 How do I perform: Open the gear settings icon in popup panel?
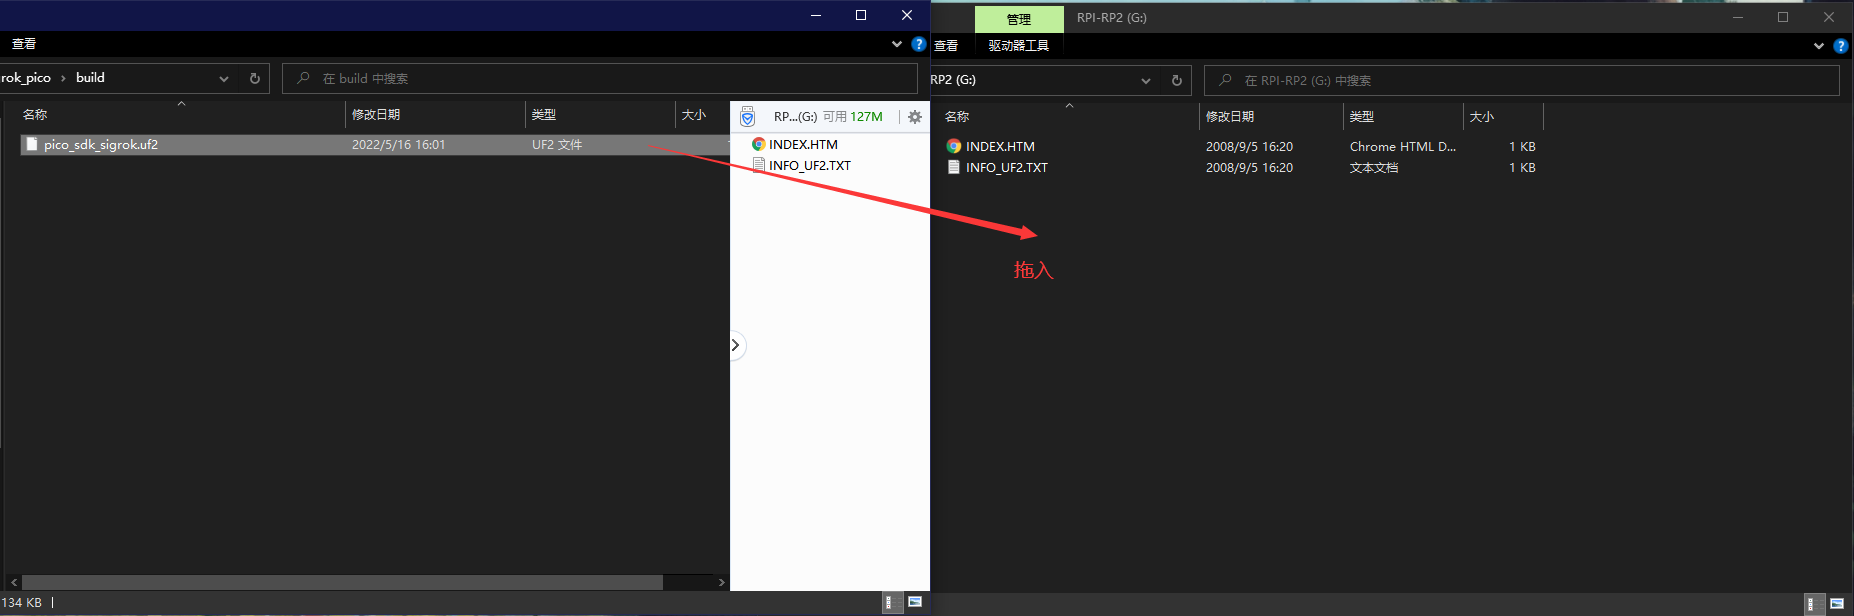tap(915, 117)
